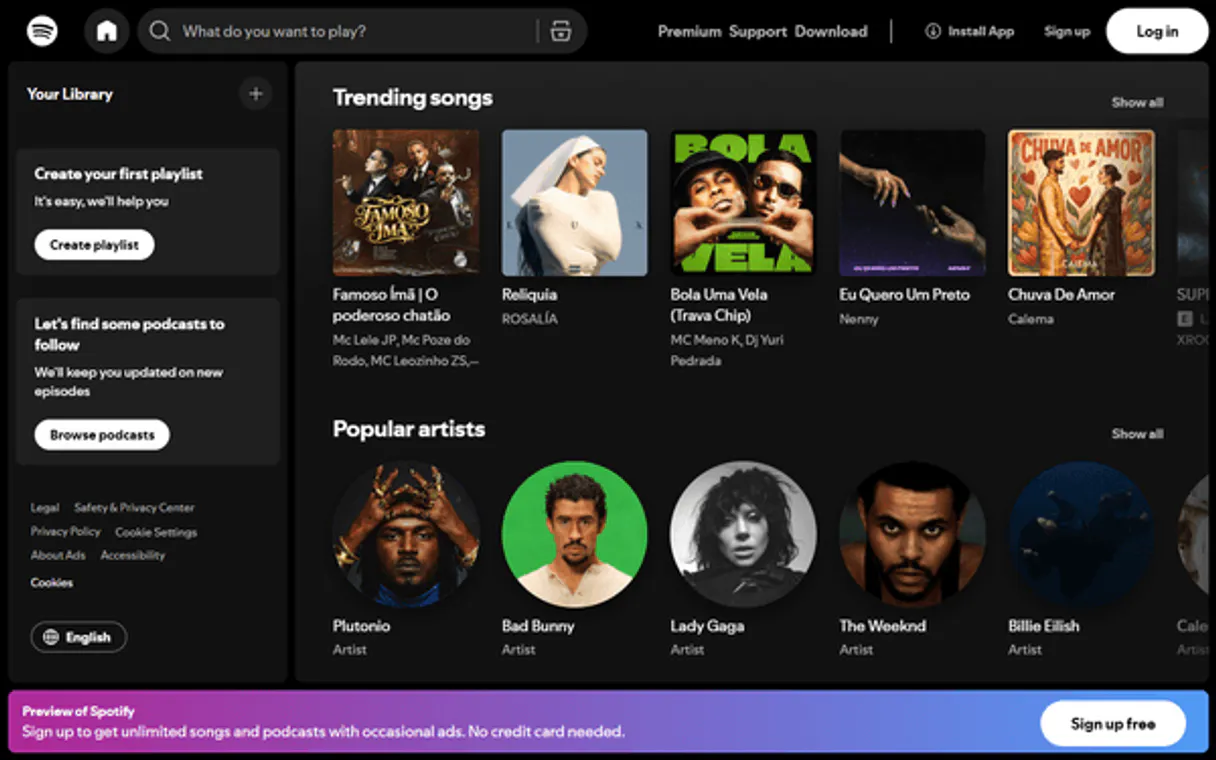Open the Reliquia album cover

coord(574,202)
